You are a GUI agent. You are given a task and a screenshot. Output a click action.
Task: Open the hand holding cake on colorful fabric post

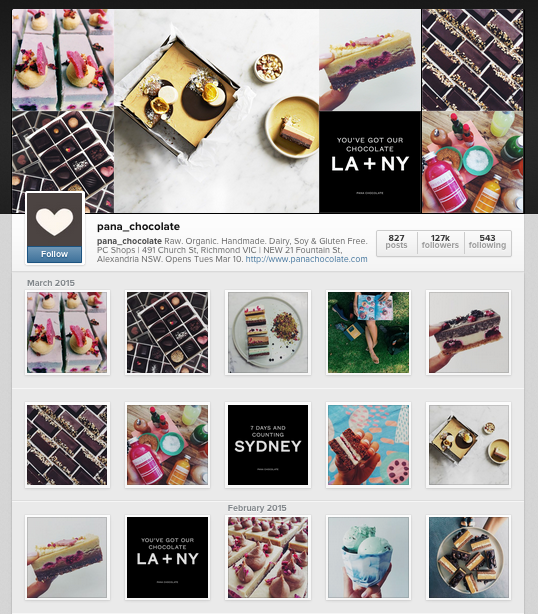tap(368, 445)
